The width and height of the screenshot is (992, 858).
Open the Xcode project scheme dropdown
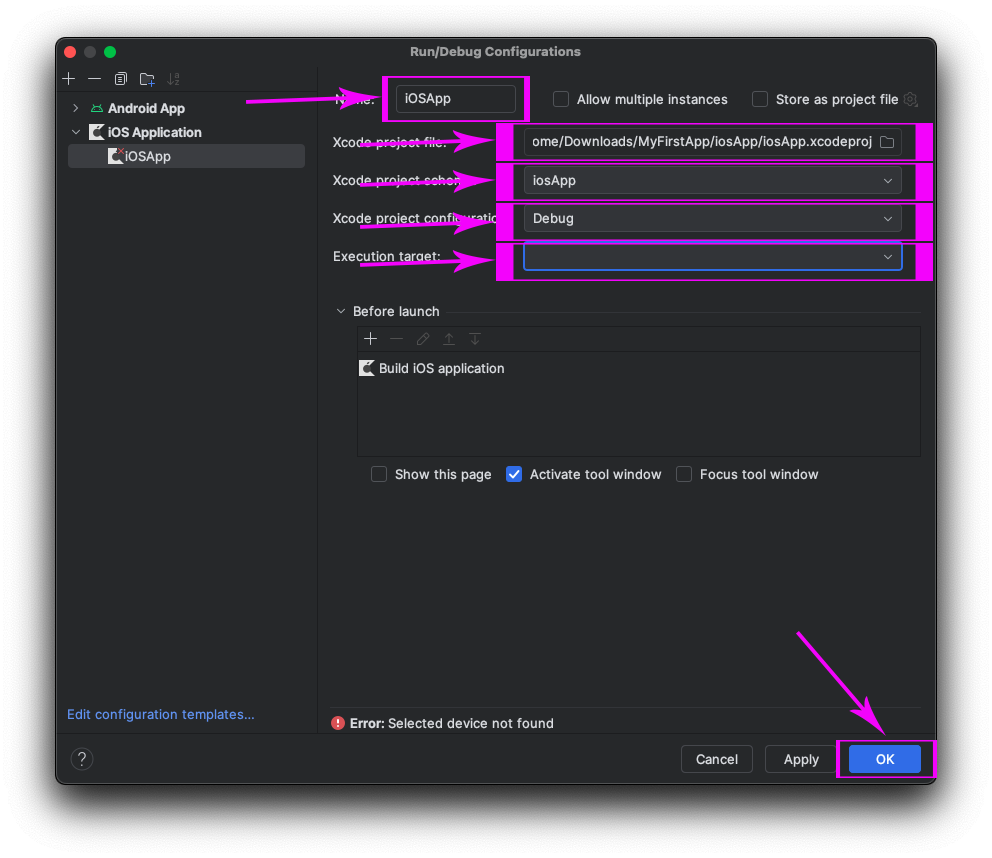712,180
